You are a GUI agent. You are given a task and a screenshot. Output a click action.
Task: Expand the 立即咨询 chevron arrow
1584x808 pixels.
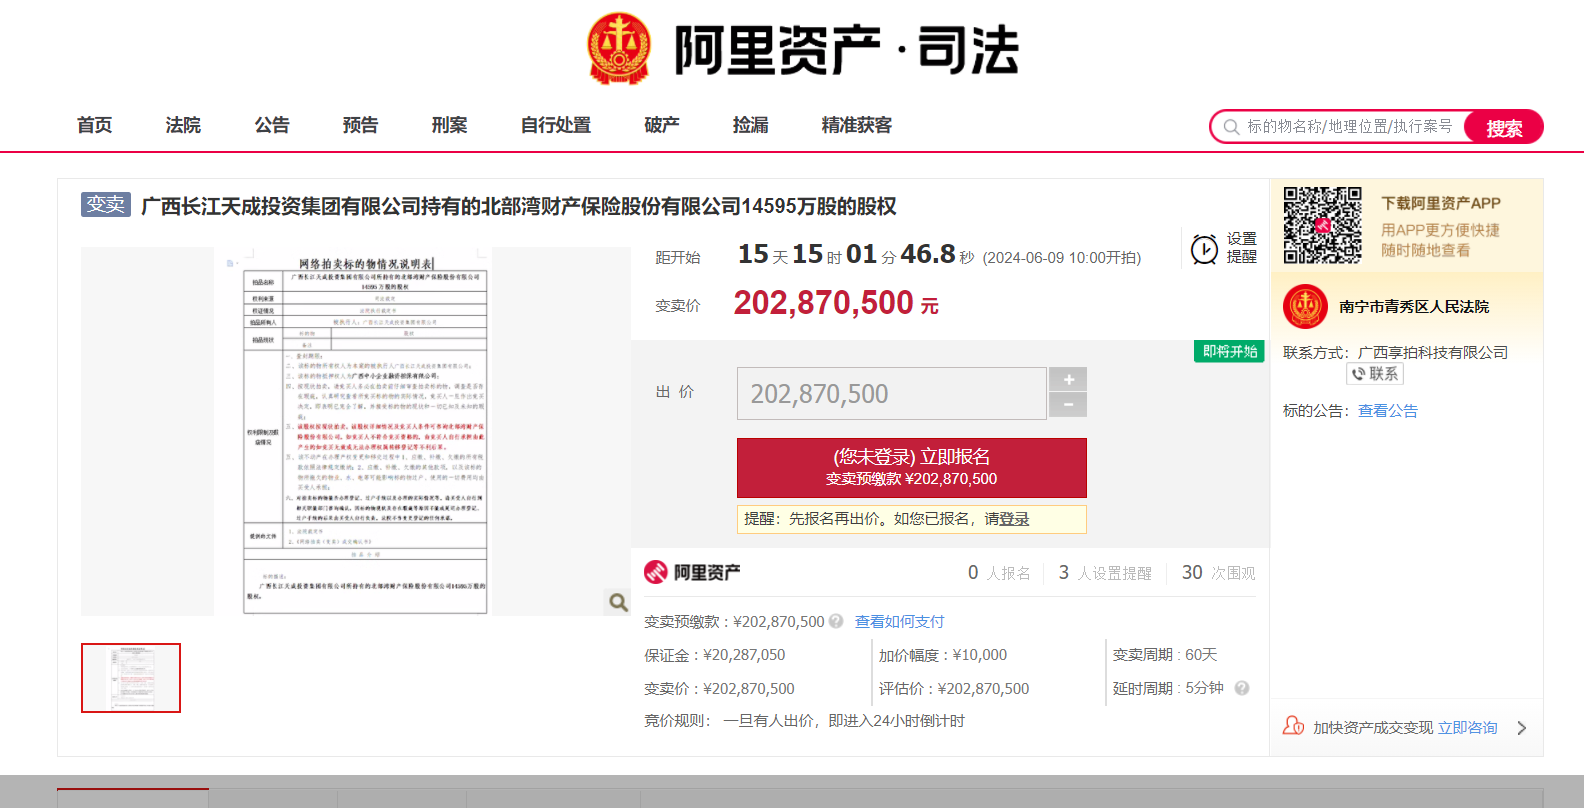1521,728
